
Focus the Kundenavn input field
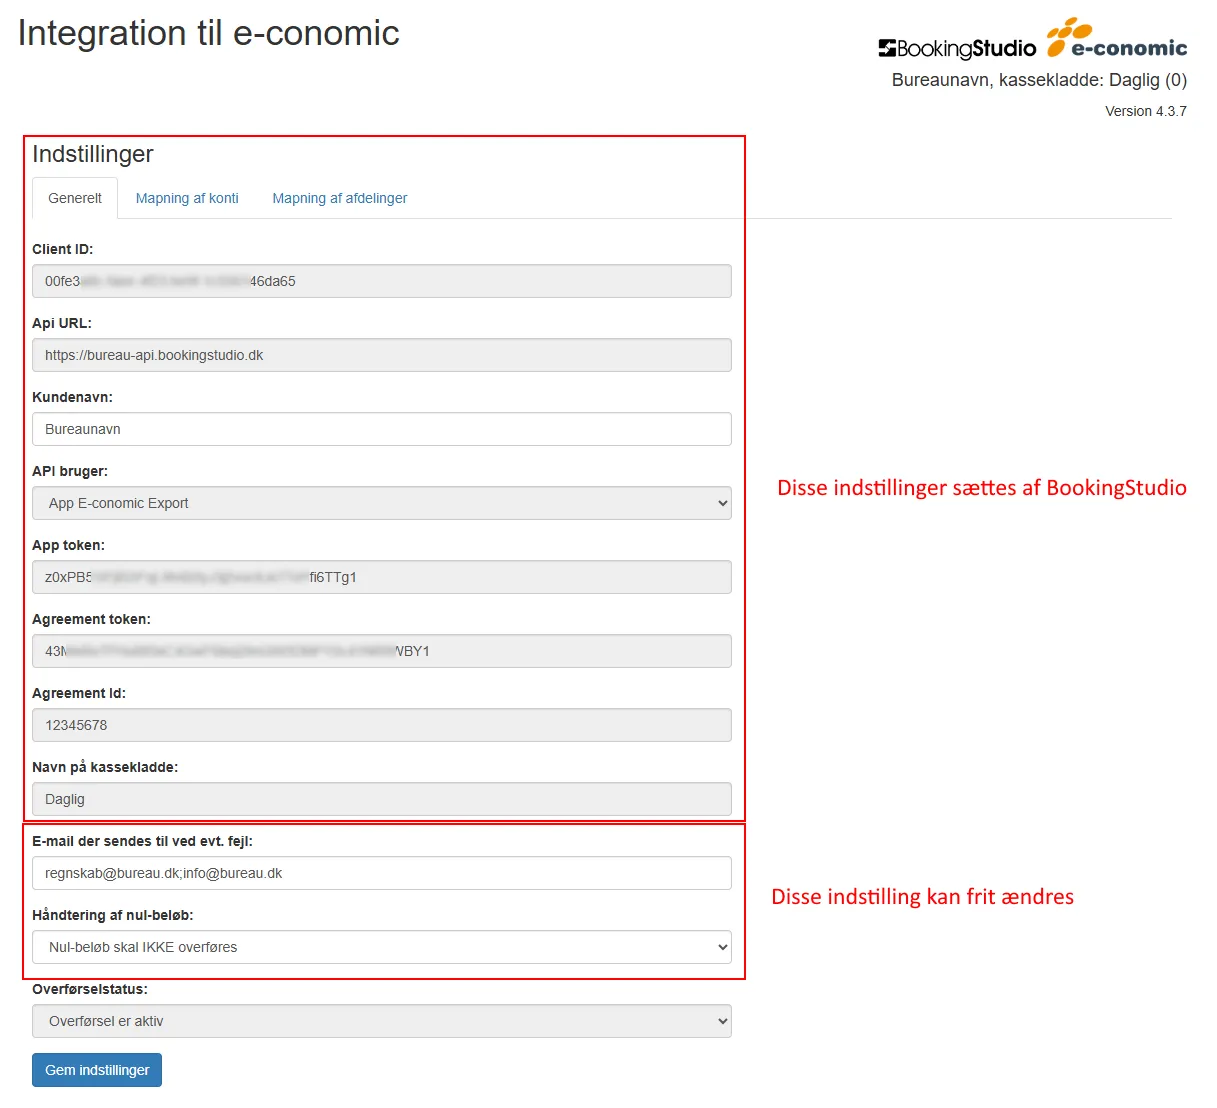[381, 429]
